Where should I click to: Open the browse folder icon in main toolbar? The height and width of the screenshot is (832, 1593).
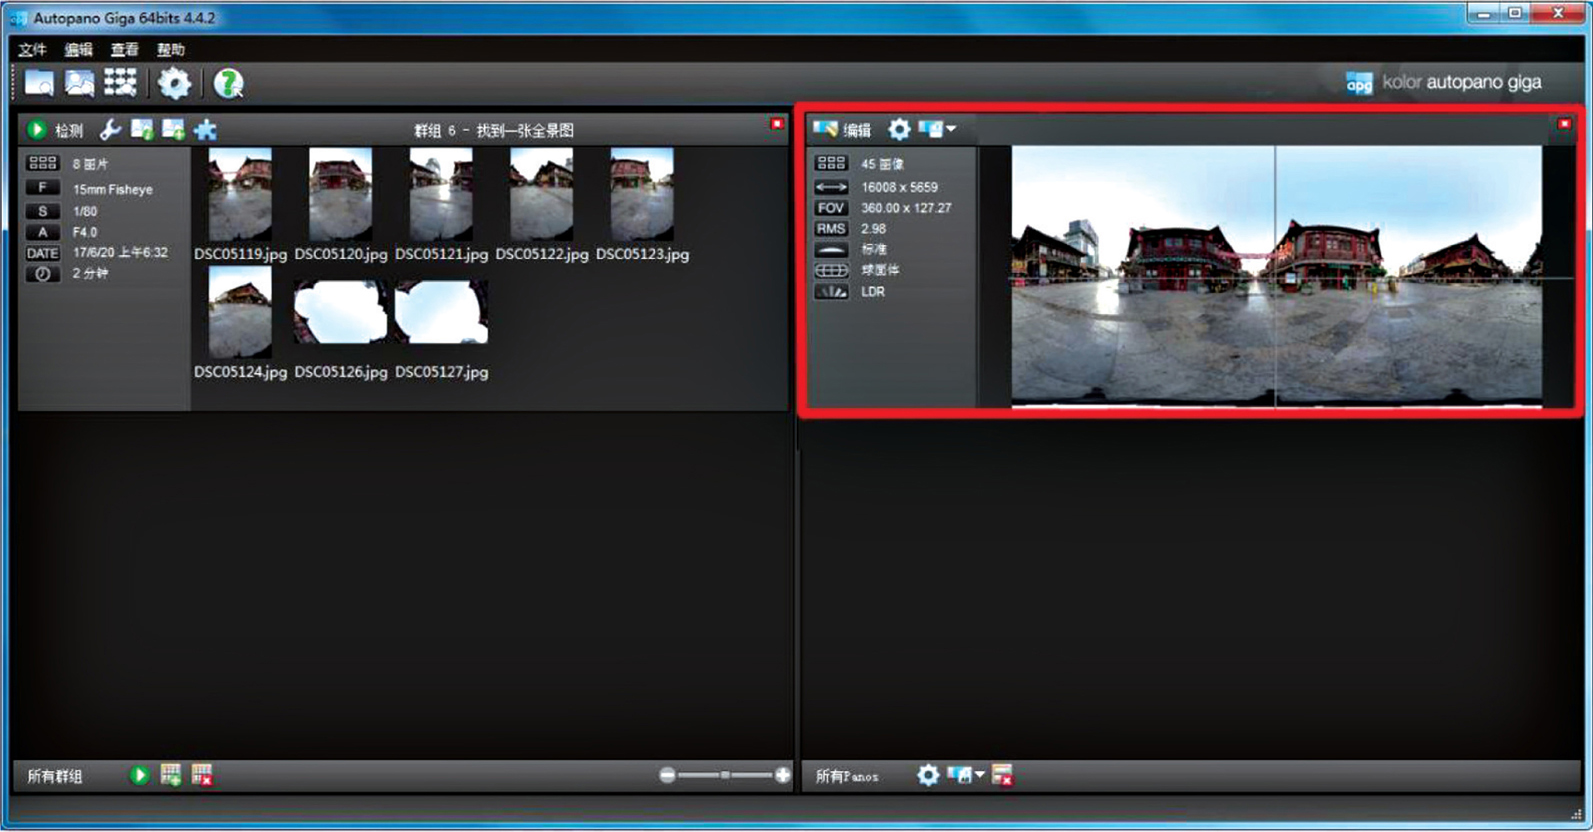click(39, 83)
